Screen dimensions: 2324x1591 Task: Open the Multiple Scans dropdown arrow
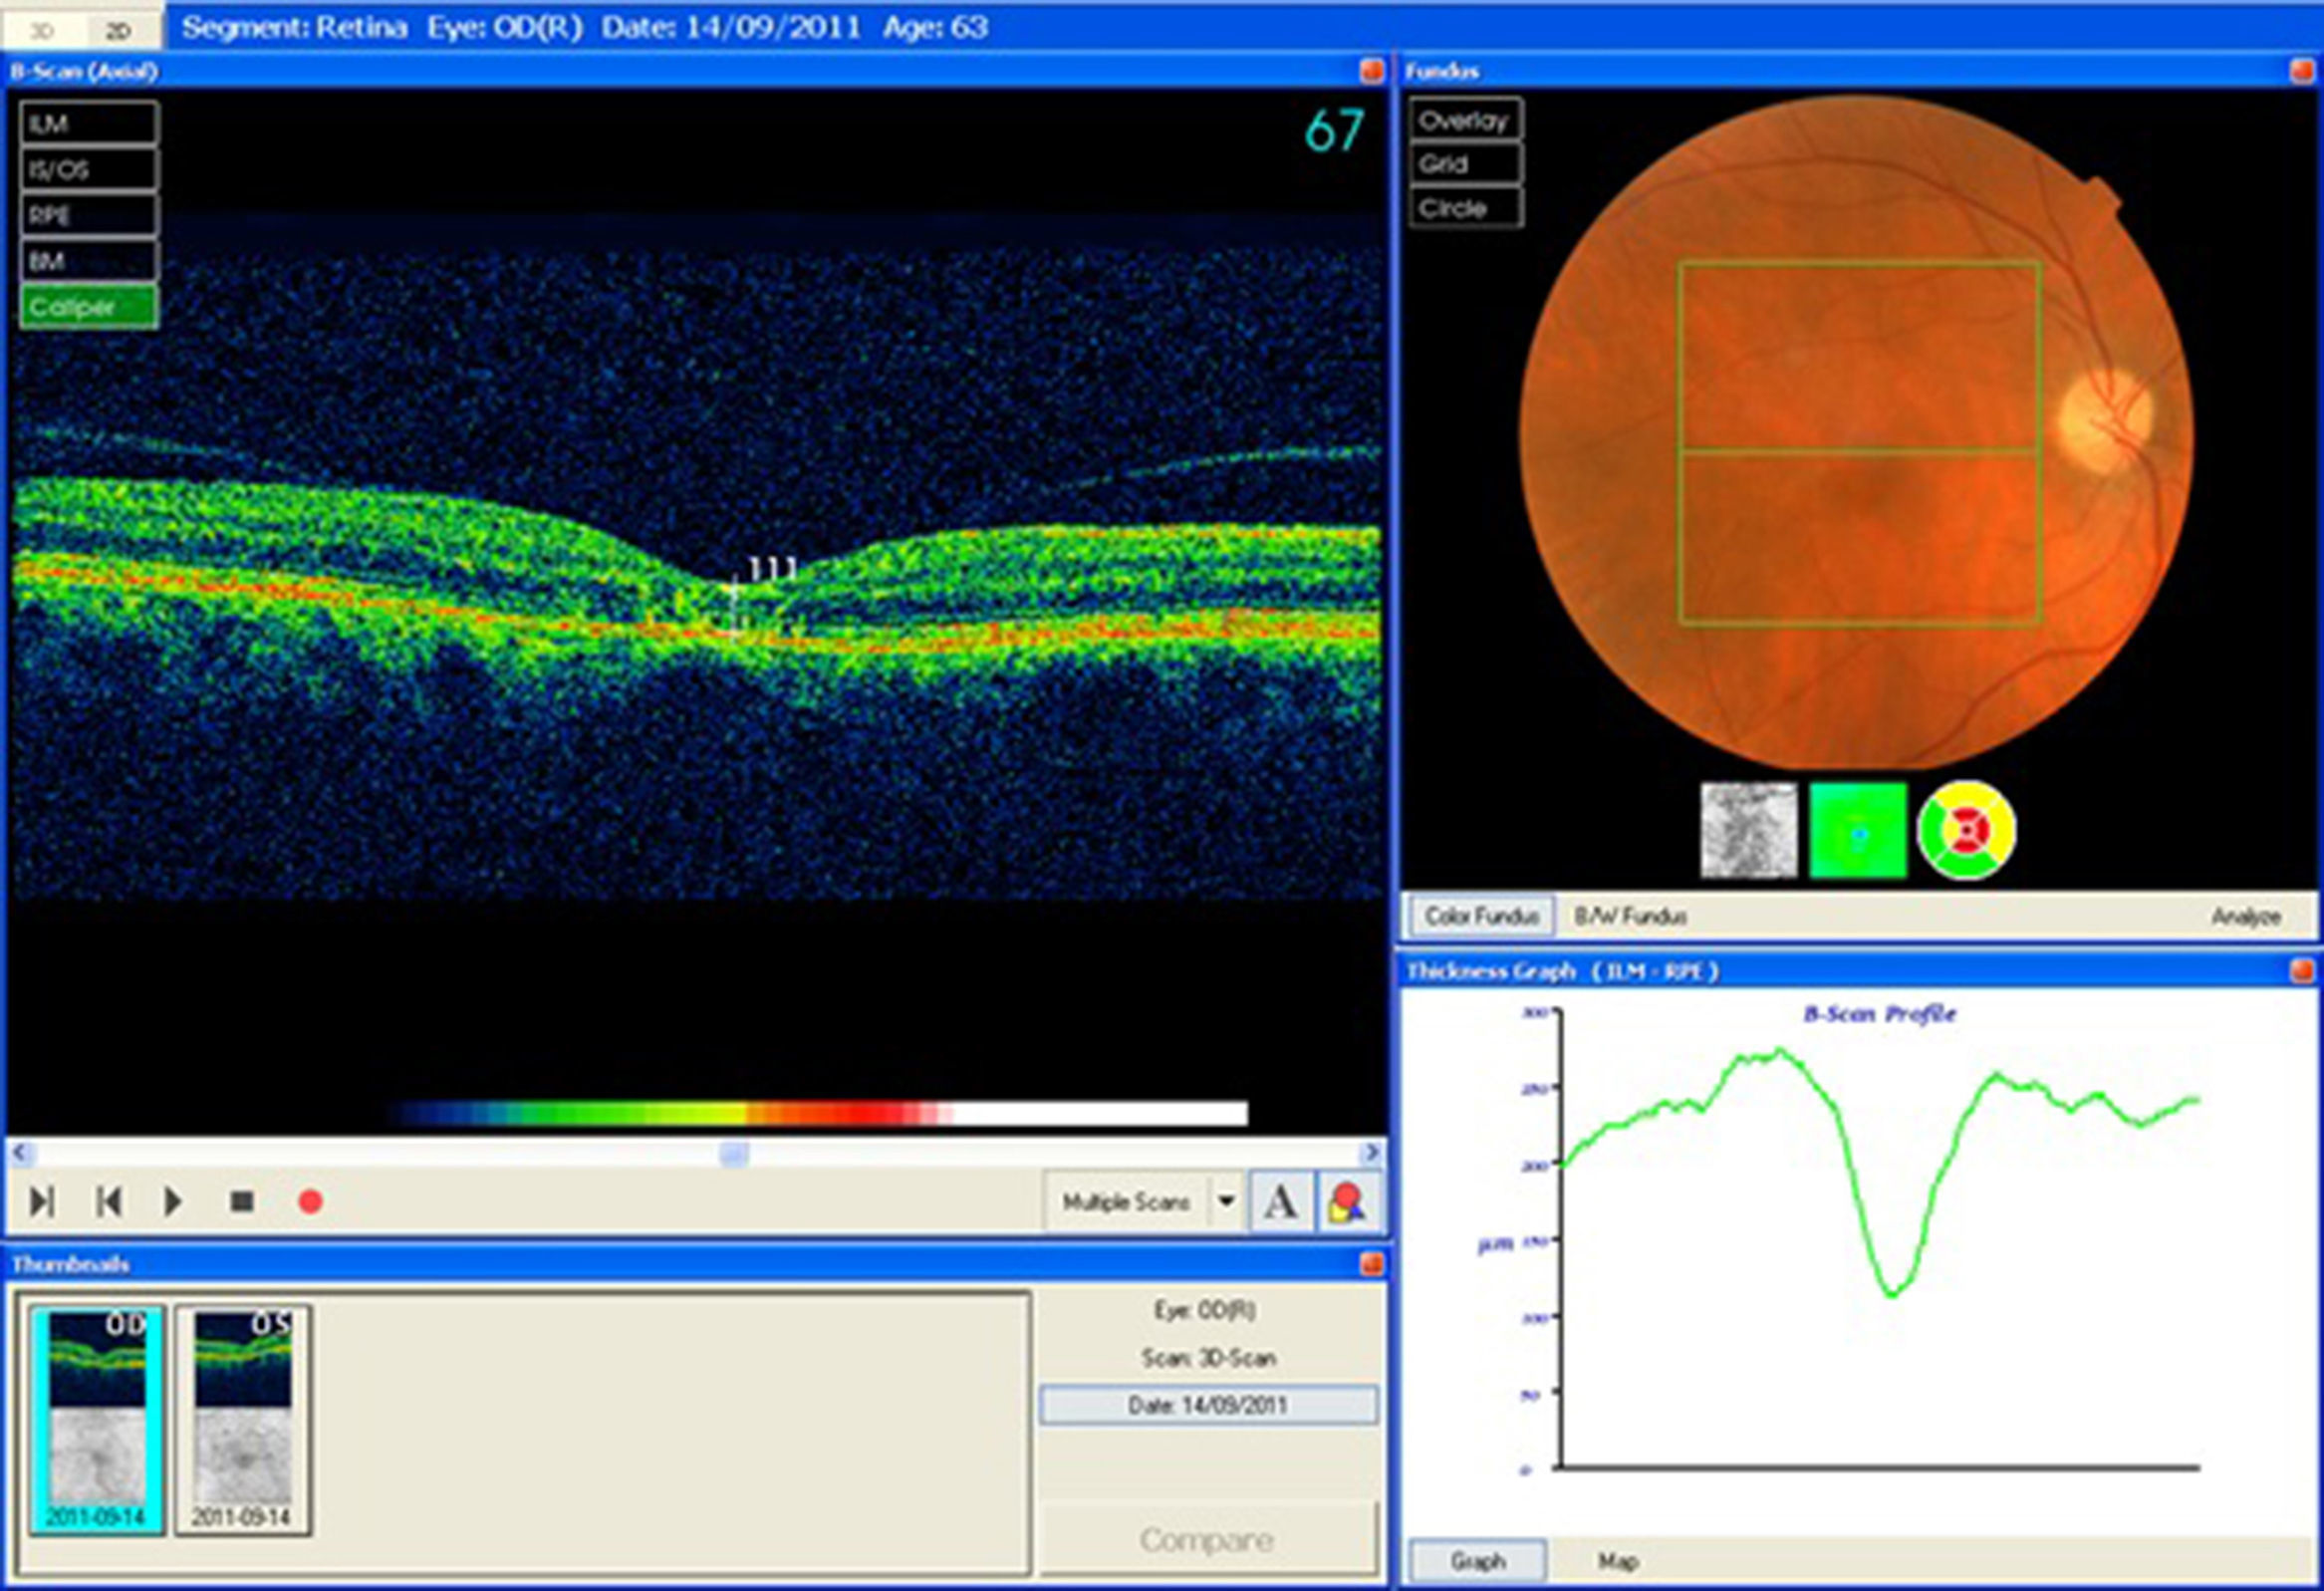(1226, 1201)
